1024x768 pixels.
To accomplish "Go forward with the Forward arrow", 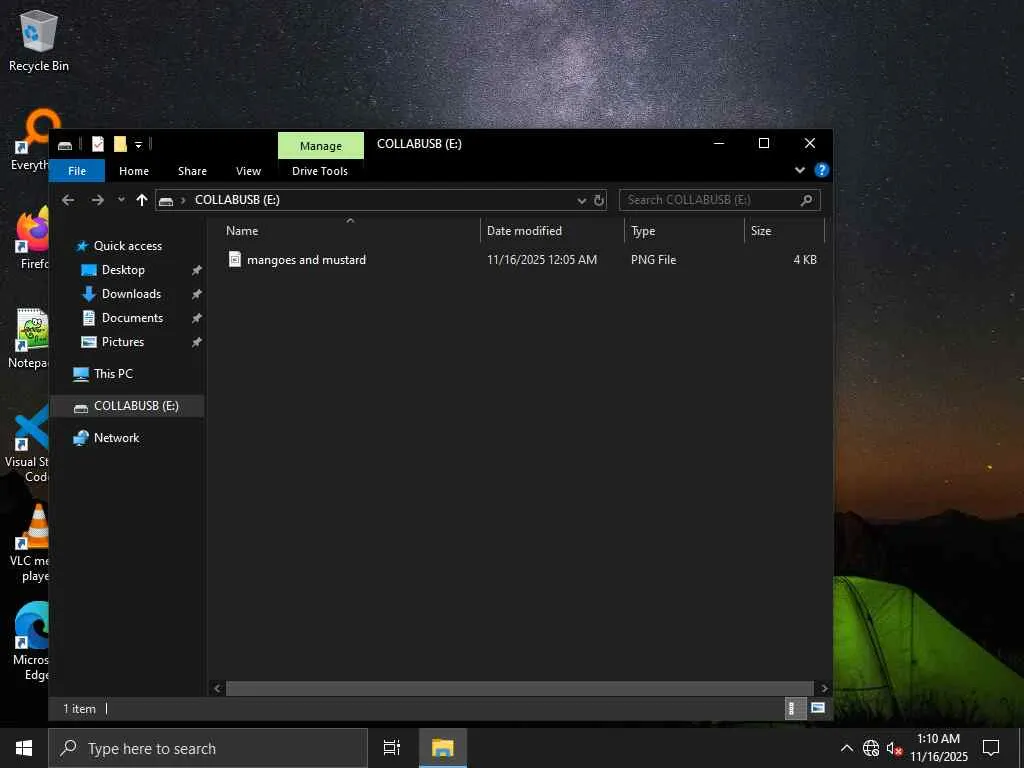I will click(97, 200).
